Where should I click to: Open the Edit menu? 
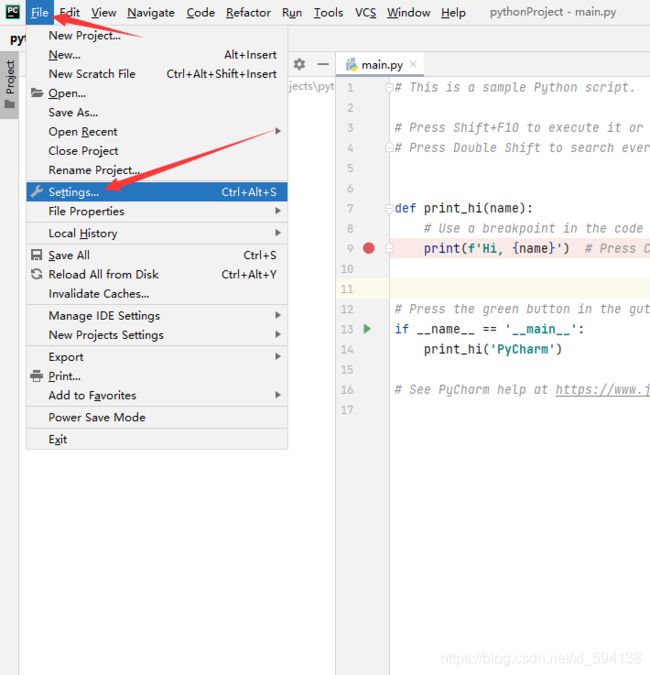(x=70, y=12)
